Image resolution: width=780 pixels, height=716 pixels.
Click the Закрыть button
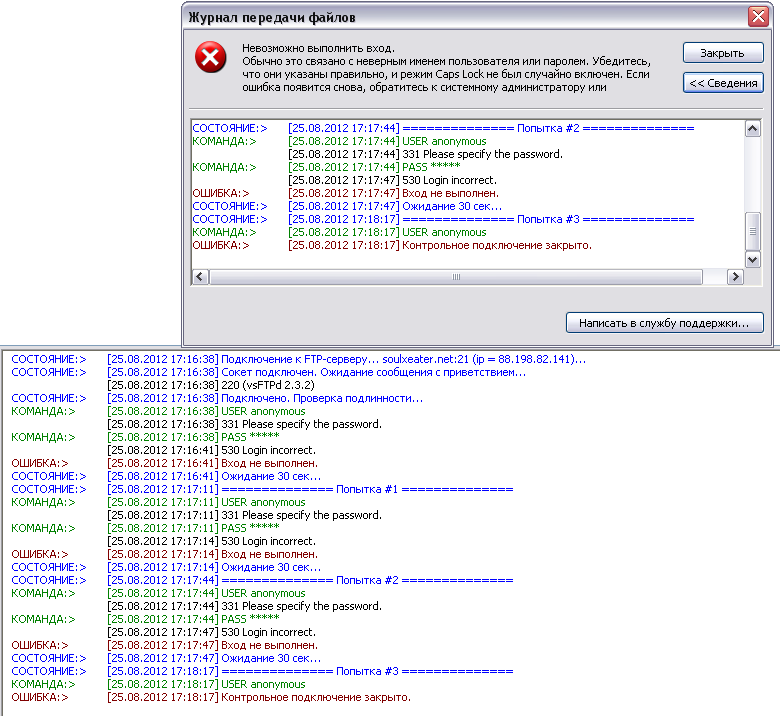pos(723,53)
